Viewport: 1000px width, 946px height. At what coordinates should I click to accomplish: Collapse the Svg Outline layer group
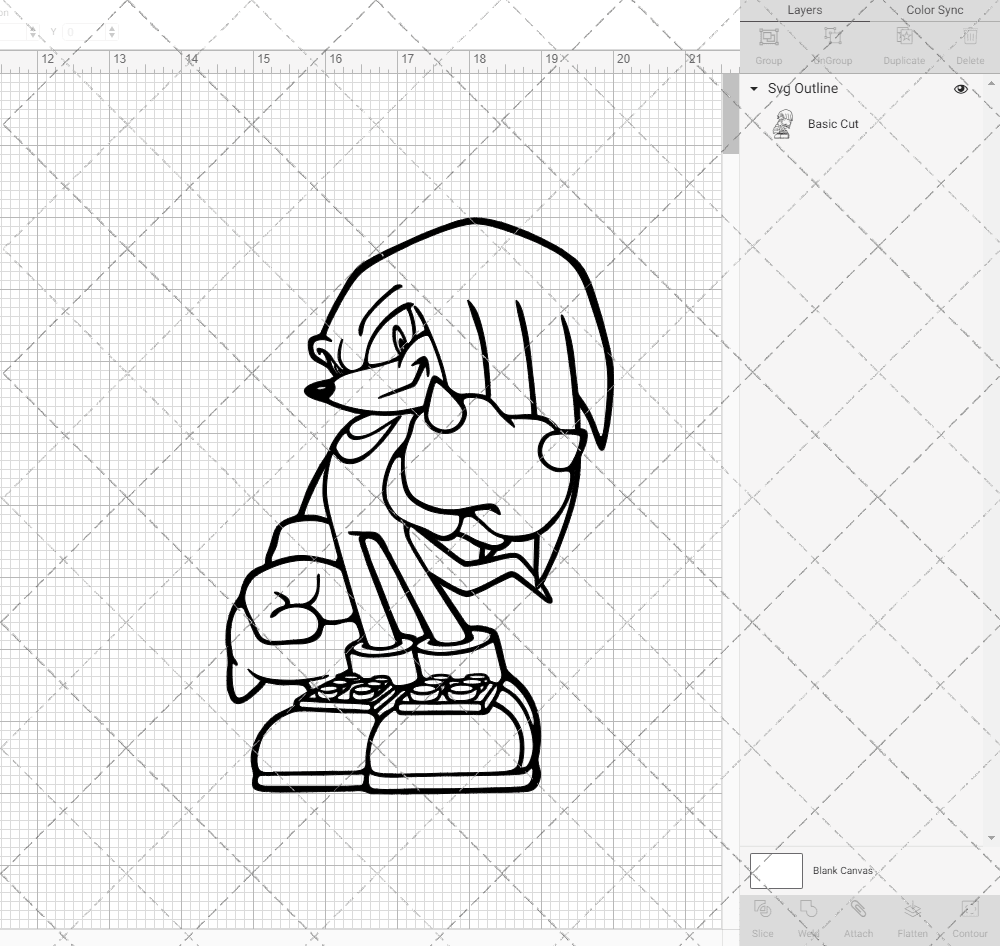pyautogui.click(x=753, y=89)
